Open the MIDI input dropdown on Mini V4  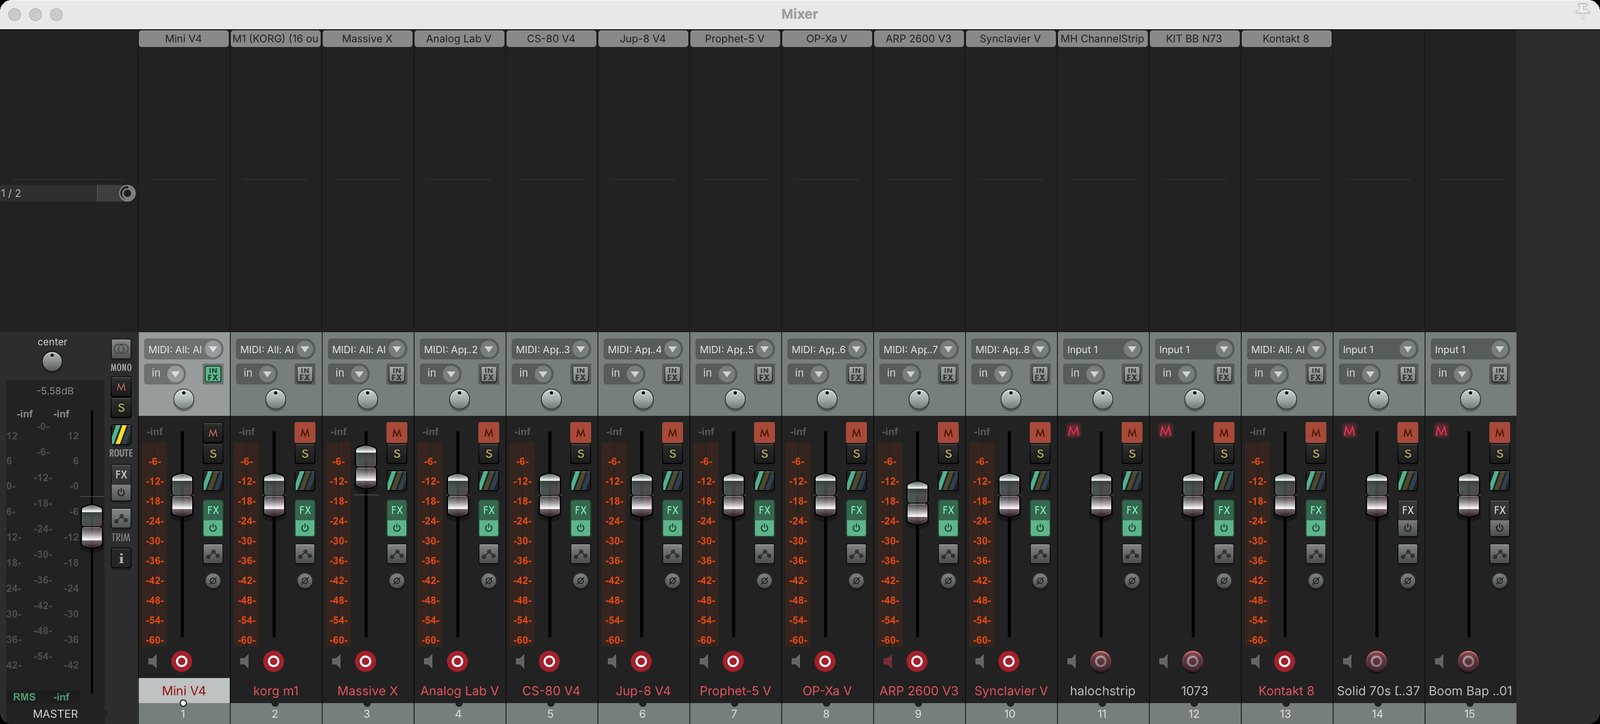(x=183, y=349)
